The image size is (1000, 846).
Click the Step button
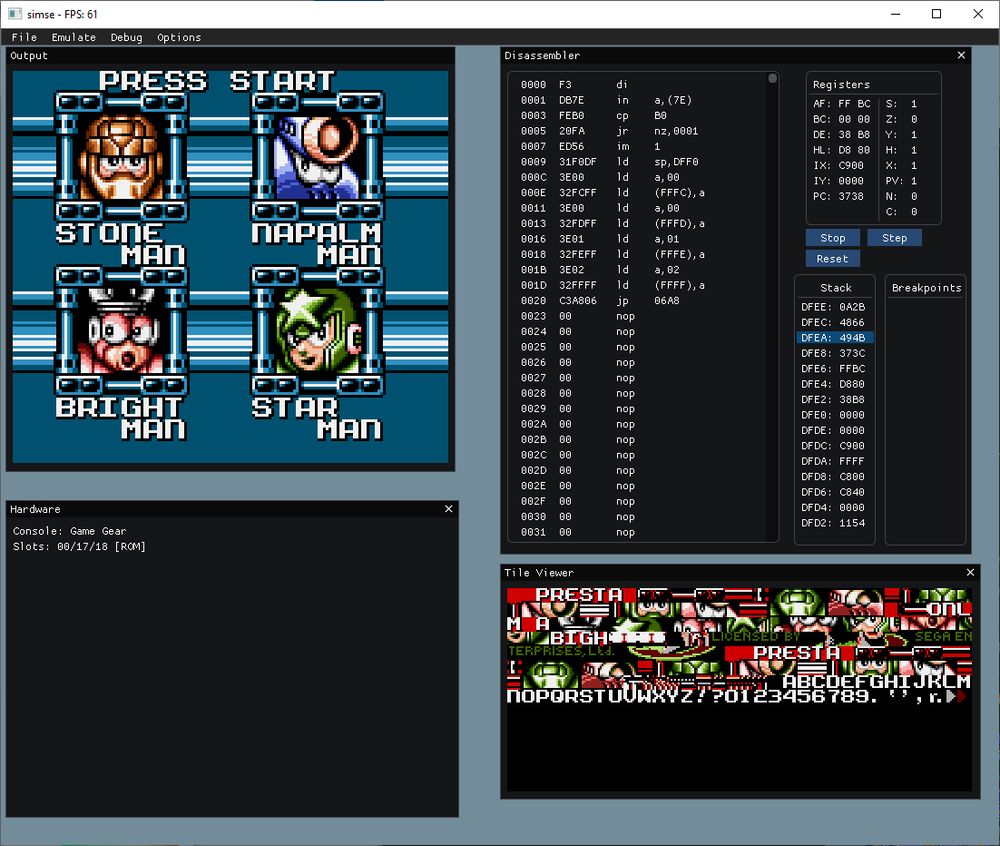894,238
